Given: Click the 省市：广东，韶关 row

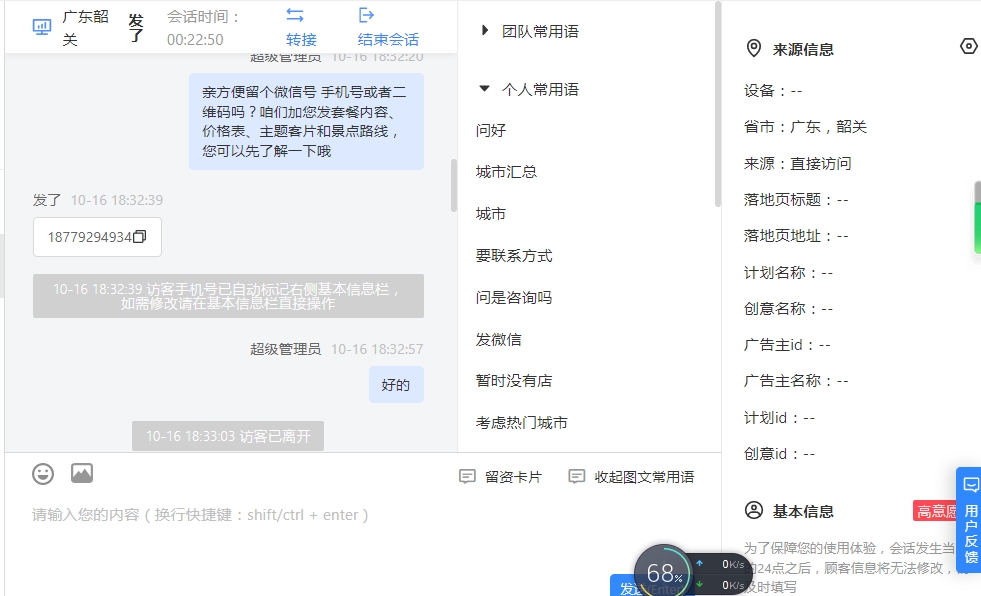Looking at the screenshot, I should pyautogui.click(x=805, y=127).
